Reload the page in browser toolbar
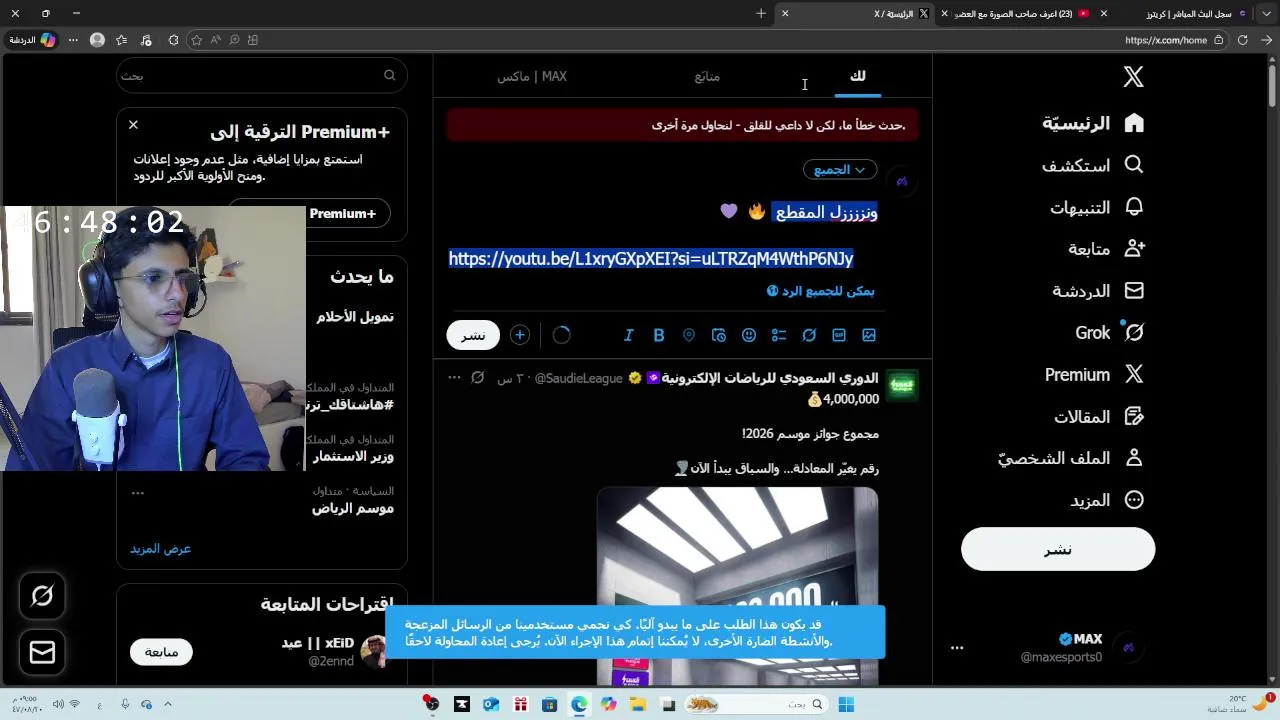The width and height of the screenshot is (1280, 720). click(1242, 40)
